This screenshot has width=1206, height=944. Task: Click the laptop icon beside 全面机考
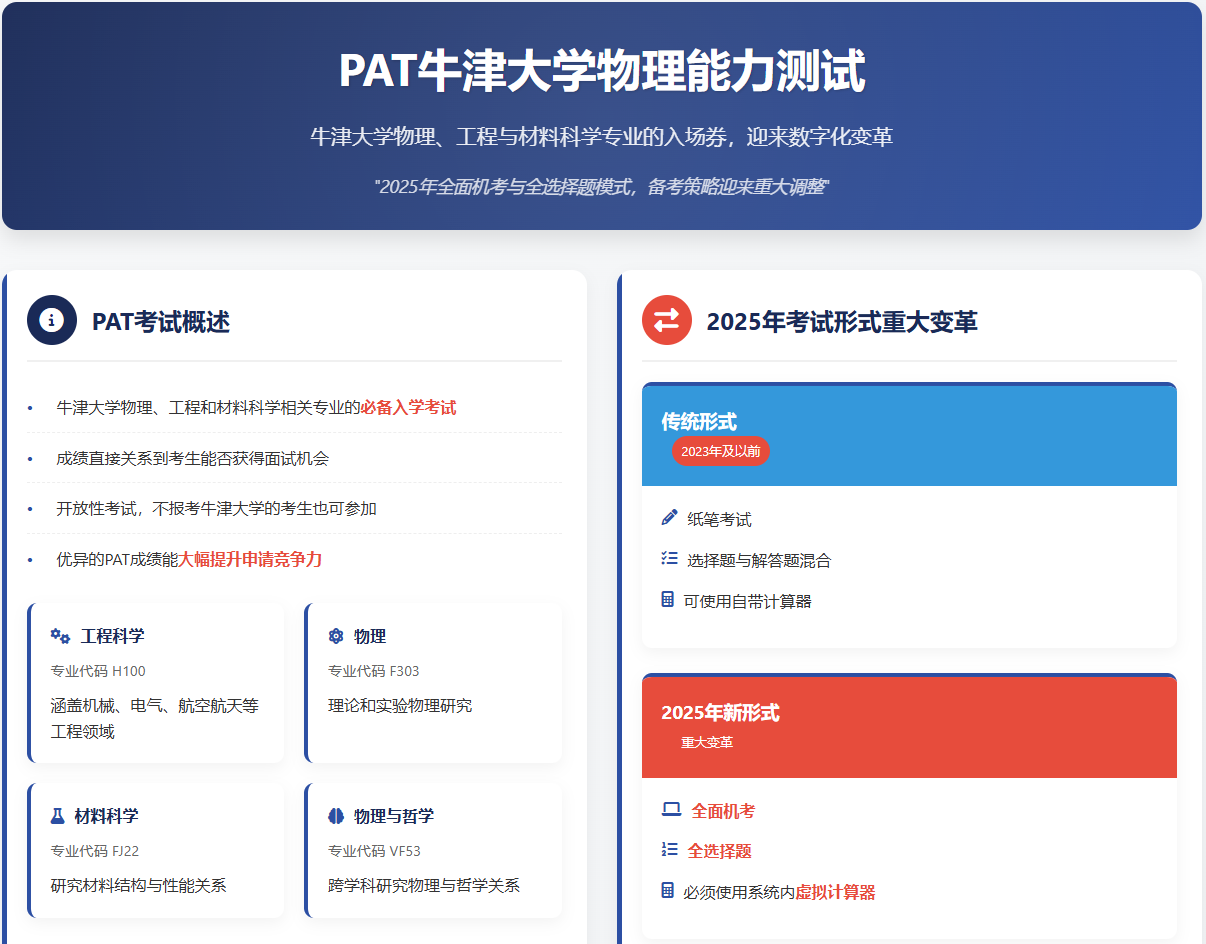tap(671, 810)
